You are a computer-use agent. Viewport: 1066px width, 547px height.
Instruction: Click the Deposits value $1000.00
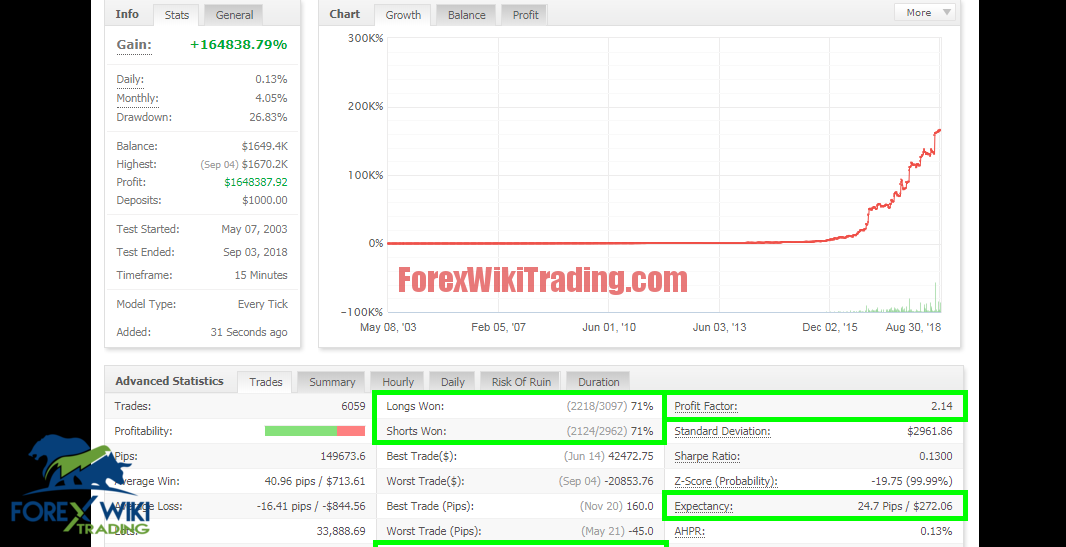(264, 200)
